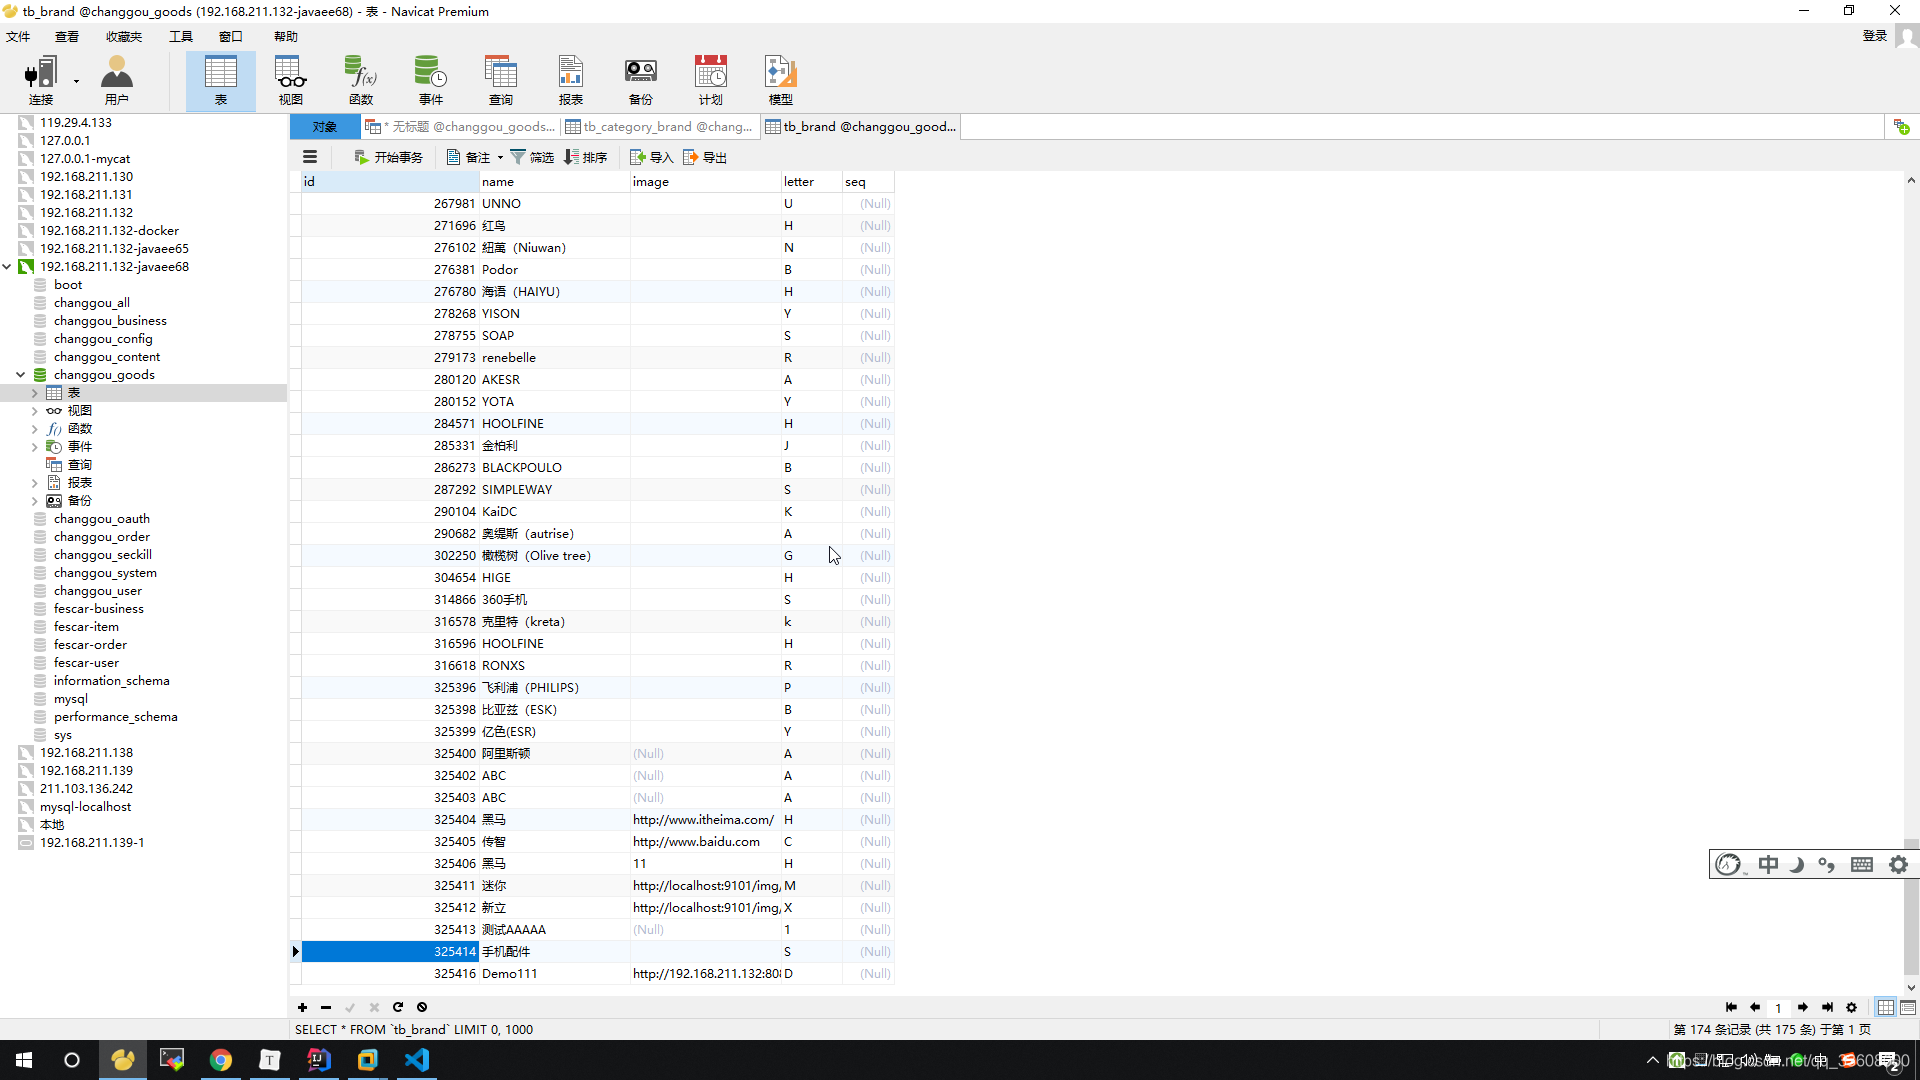Open Chrome from the taskbar
The height and width of the screenshot is (1080, 1920).
point(221,1060)
